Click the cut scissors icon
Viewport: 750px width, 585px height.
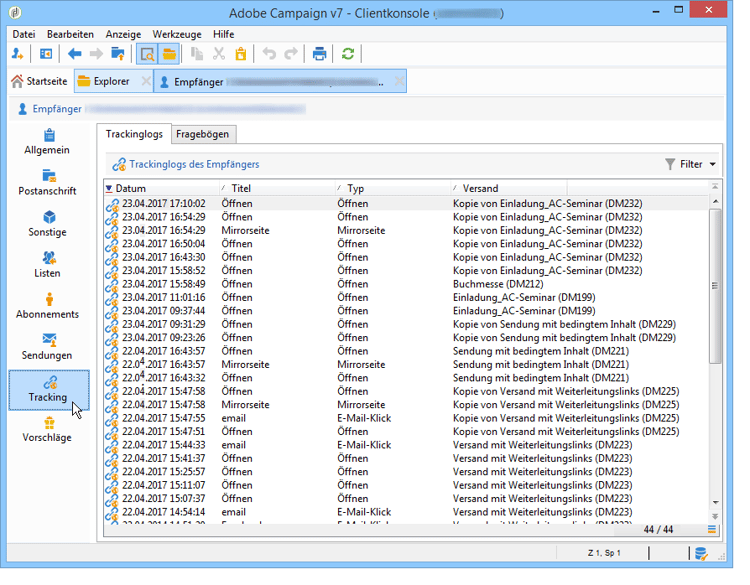(219, 54)
